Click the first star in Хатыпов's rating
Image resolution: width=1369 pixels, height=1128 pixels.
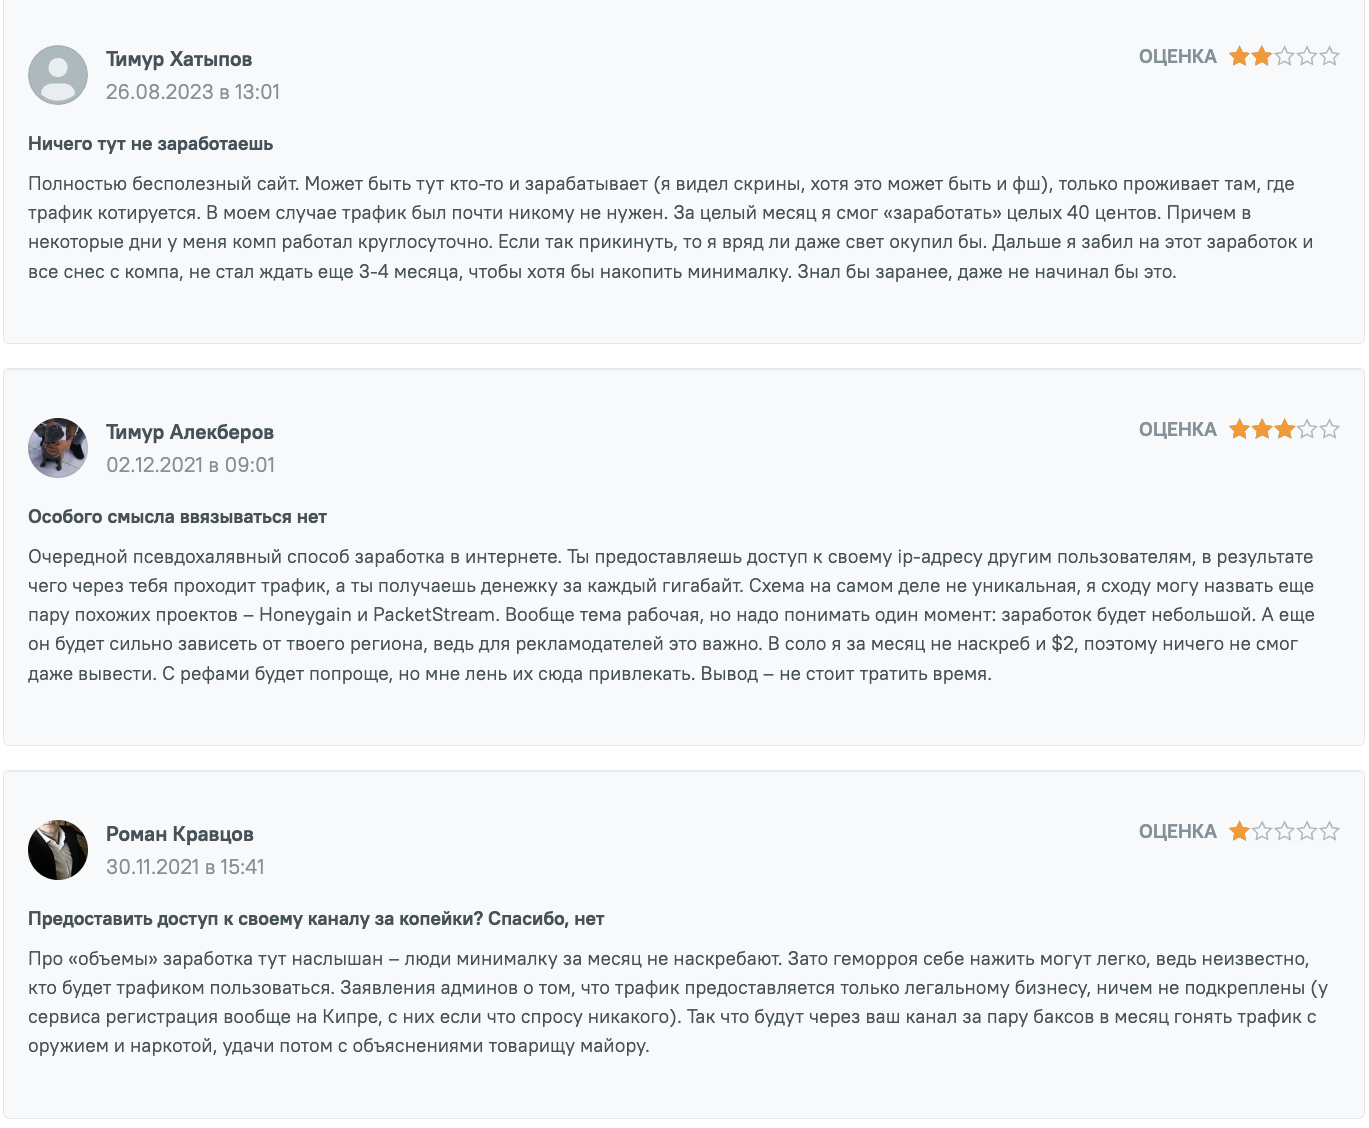coord(1240,57)
